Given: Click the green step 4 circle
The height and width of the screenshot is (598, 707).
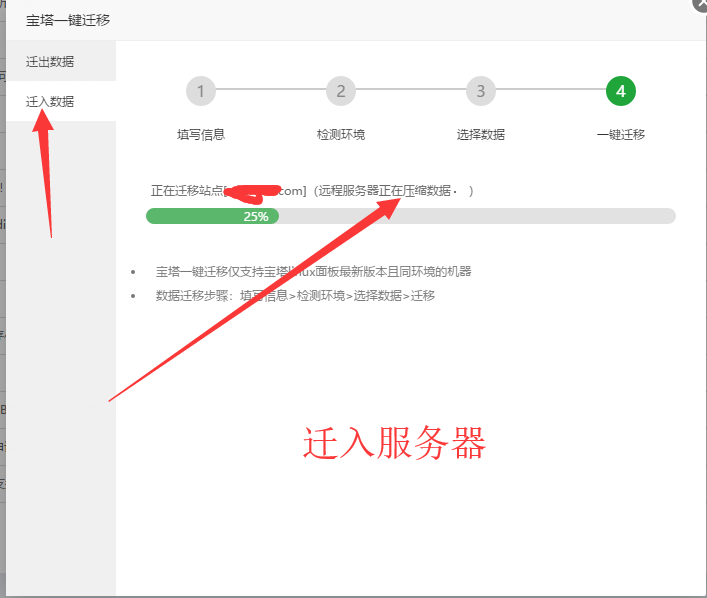Looking at the screenshot, I should coord(621,91).
